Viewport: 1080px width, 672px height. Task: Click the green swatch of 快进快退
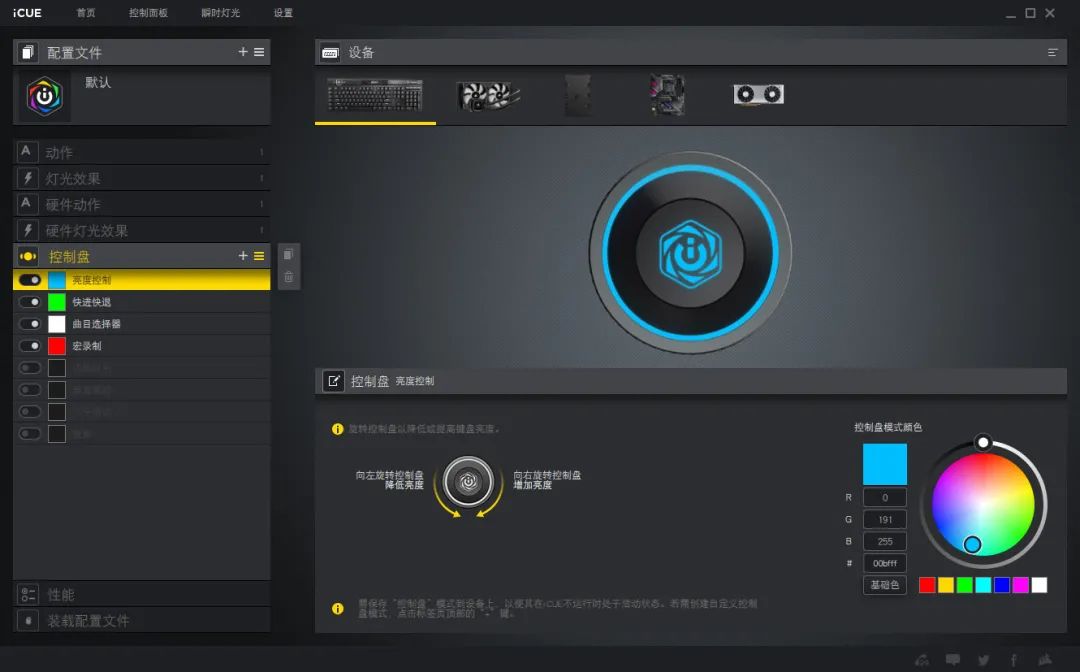tap(56, 302)
